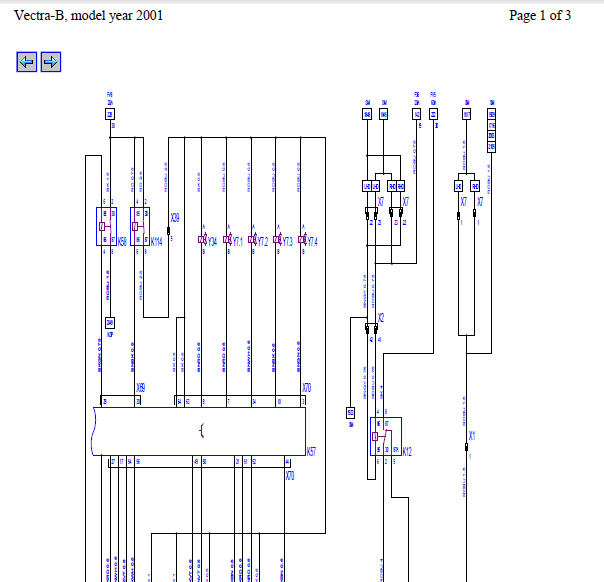Image resolution: width=604 pixels, height=582 pixels.
Task: Click the Y7.4 injector label
Action: tap(312, 242)
